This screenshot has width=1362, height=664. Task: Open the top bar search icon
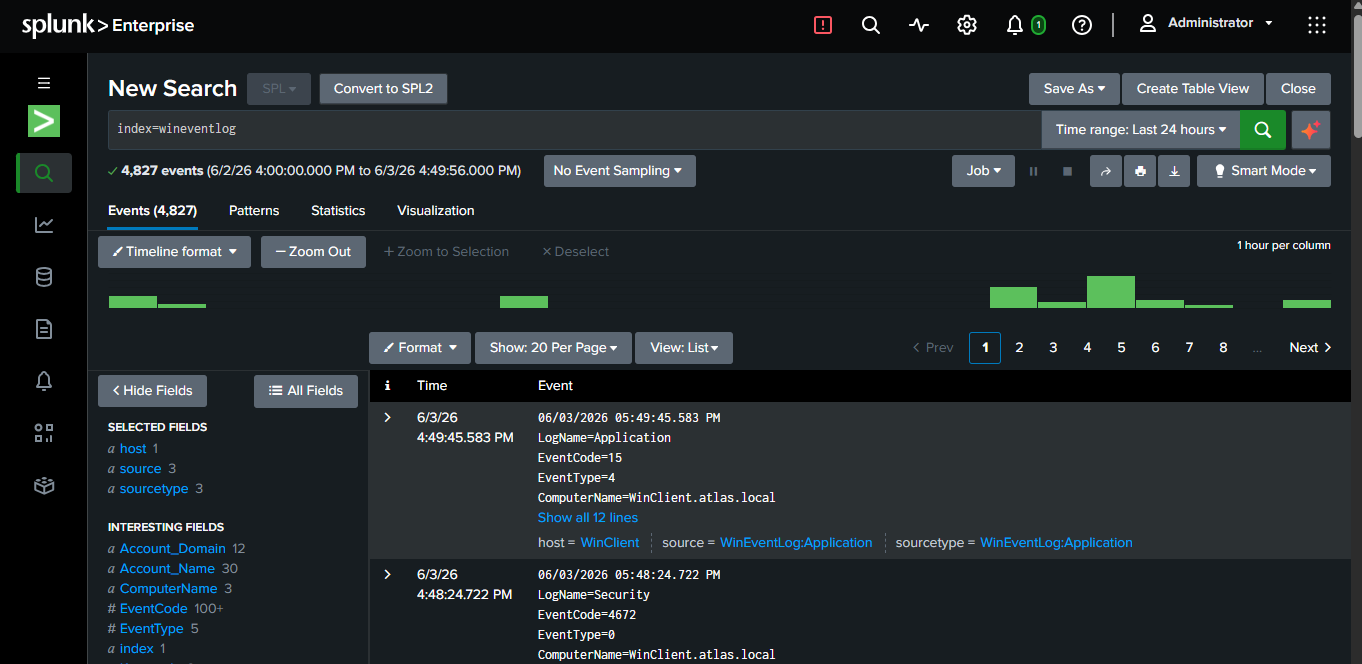[871, 26]
